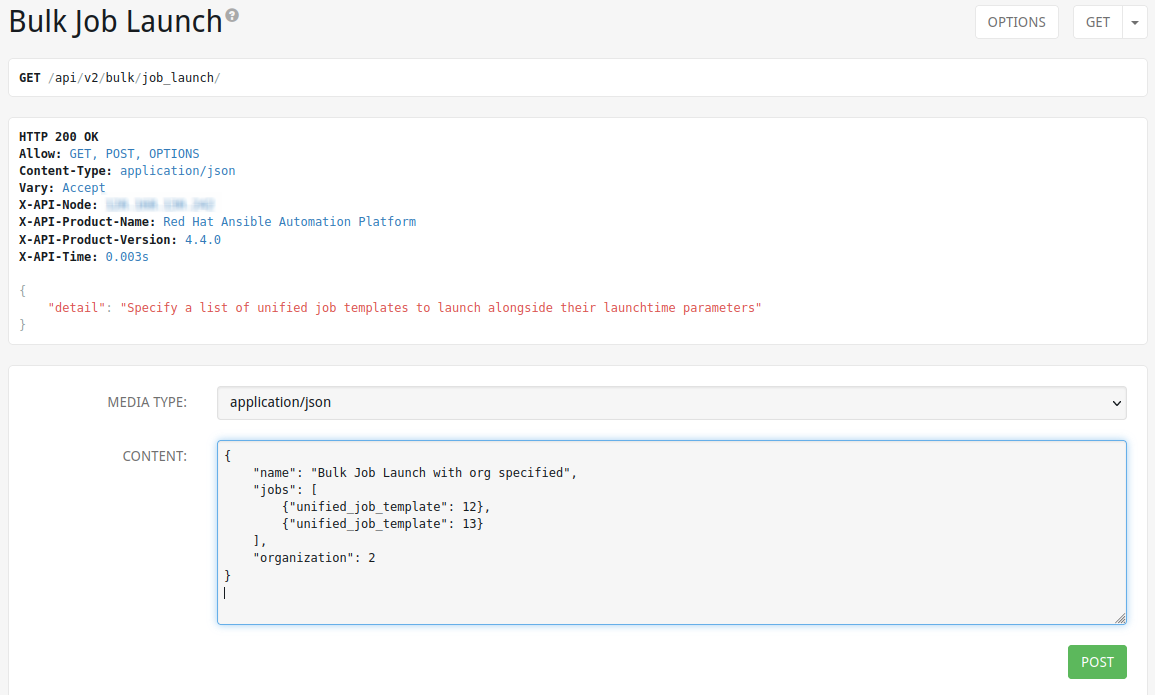Click 'Red Hat Ansible Automation Platform' product name

pos(289,222)
